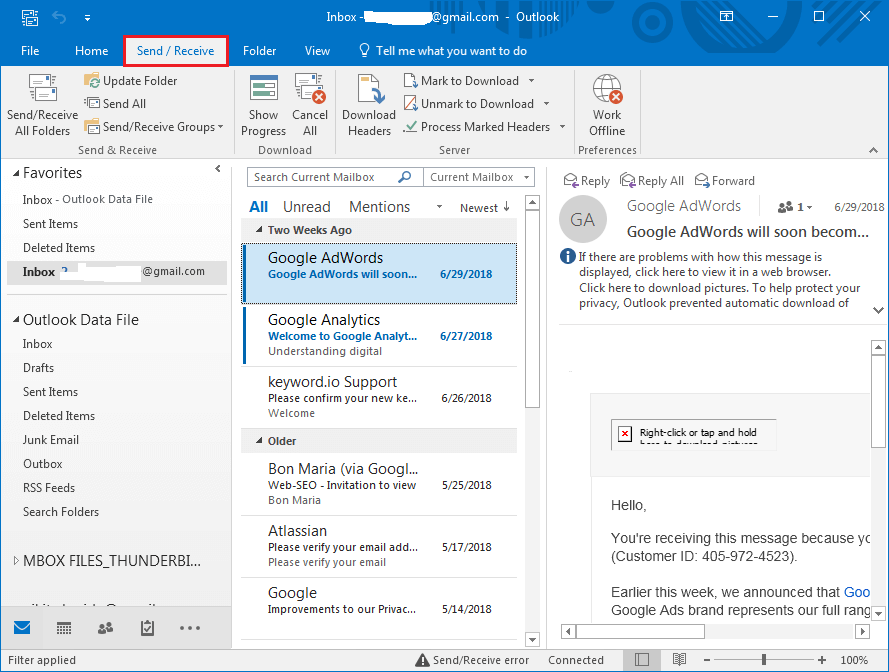Collapse the ribbon
Screen dimensions: 889x672
pos(873,150)
